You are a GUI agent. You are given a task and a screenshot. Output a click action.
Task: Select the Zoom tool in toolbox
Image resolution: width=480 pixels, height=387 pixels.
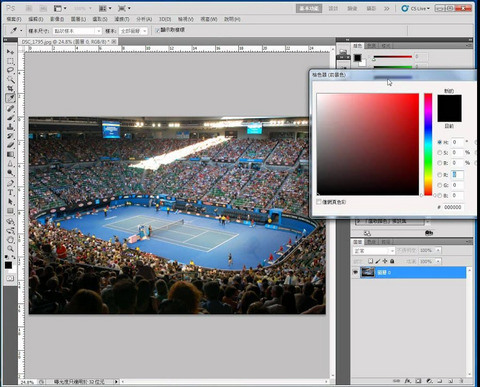10,249
